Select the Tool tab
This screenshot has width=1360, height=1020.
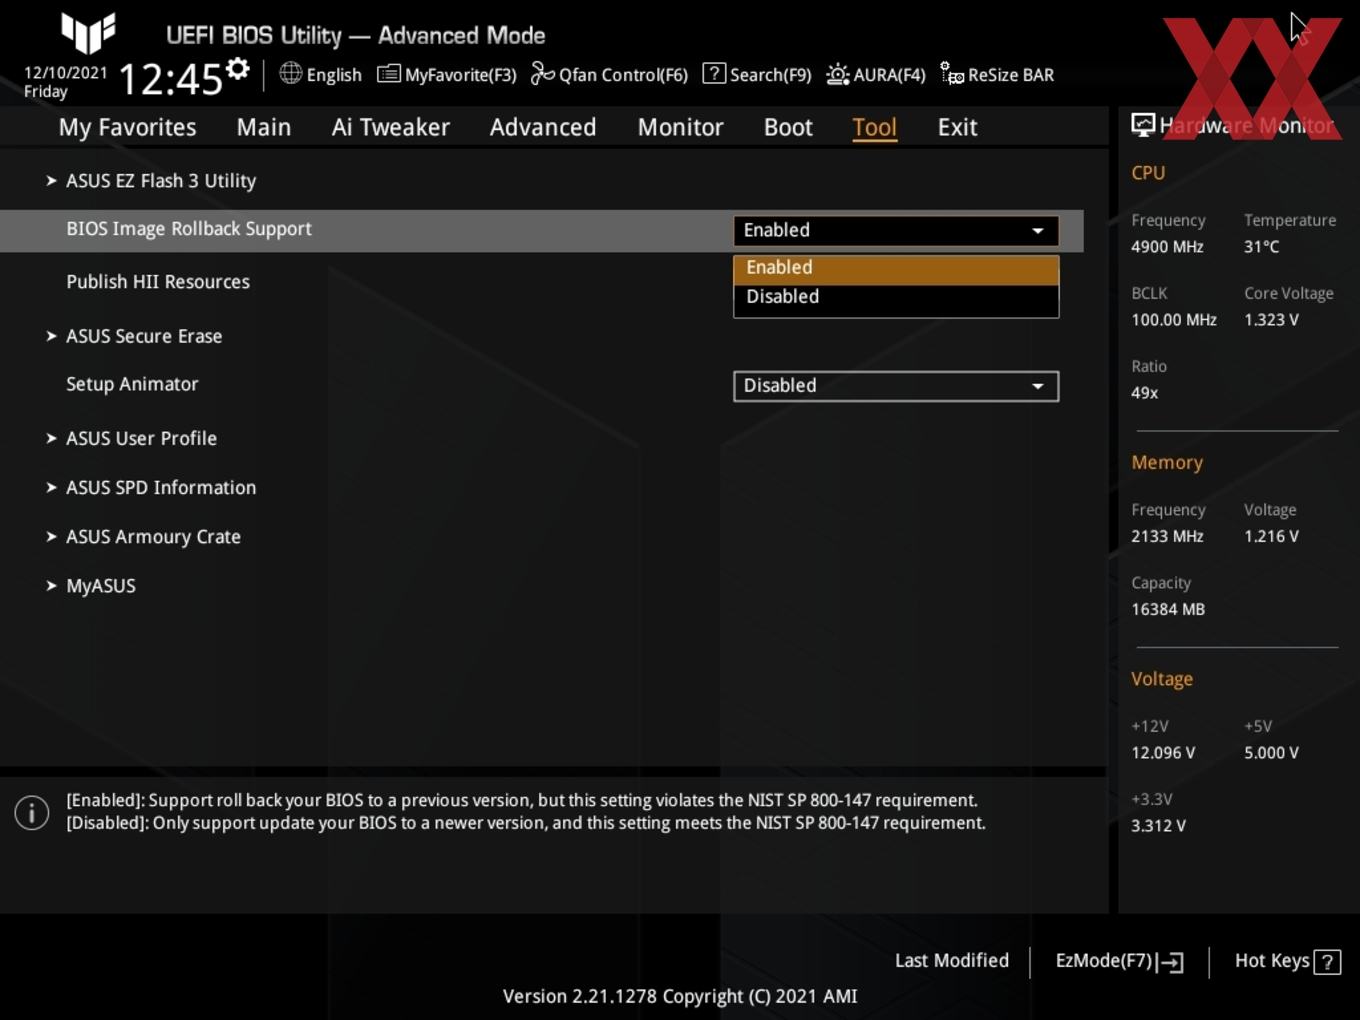(x=874, y=127)
